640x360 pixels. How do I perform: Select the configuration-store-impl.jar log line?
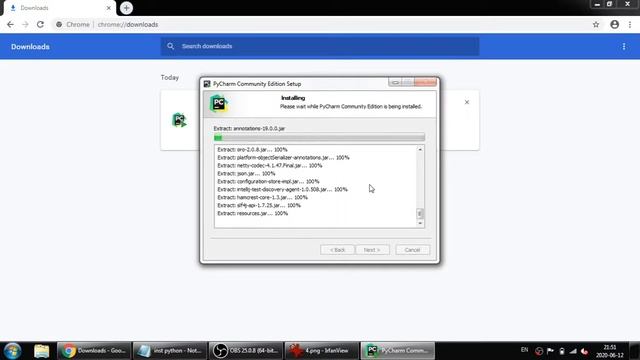[268, 181]
